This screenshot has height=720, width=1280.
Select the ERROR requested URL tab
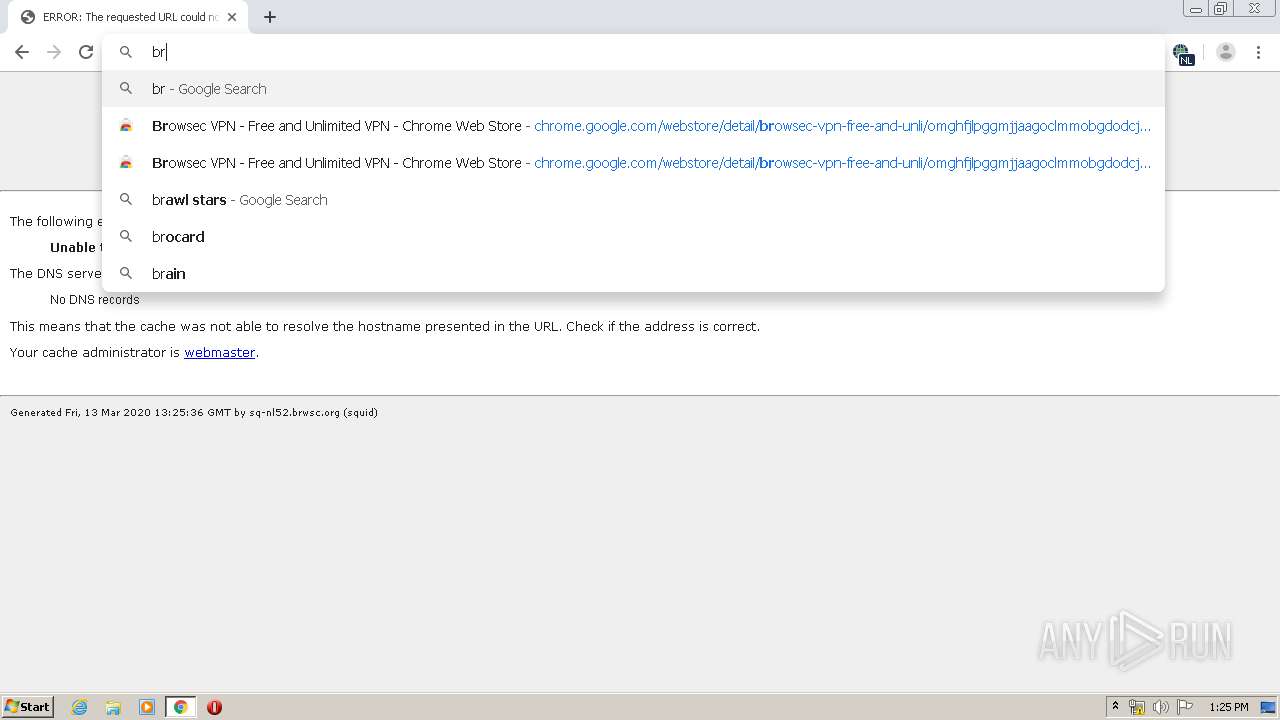coord(128,17)
